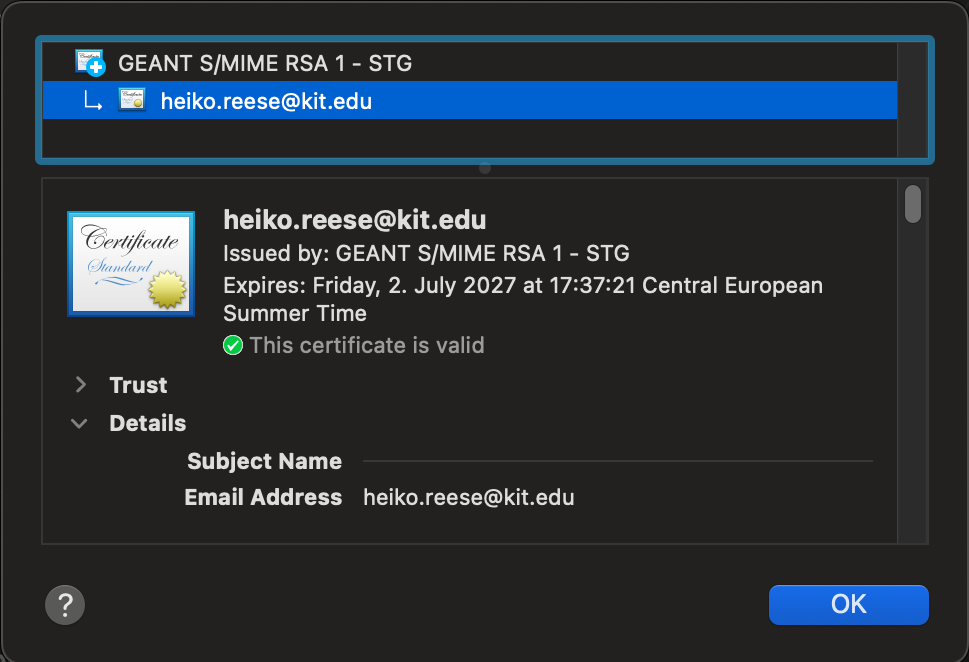This screenshot has height=662, width=969.
Task: Expand the Trust section
Action: [80, 384]
